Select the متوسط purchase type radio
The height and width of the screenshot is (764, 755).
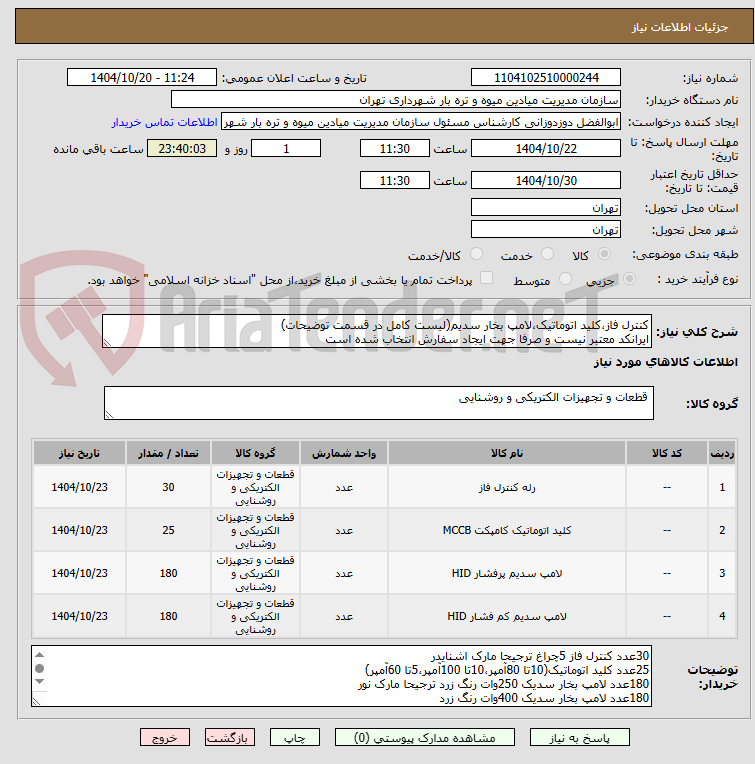pos(566,279)
